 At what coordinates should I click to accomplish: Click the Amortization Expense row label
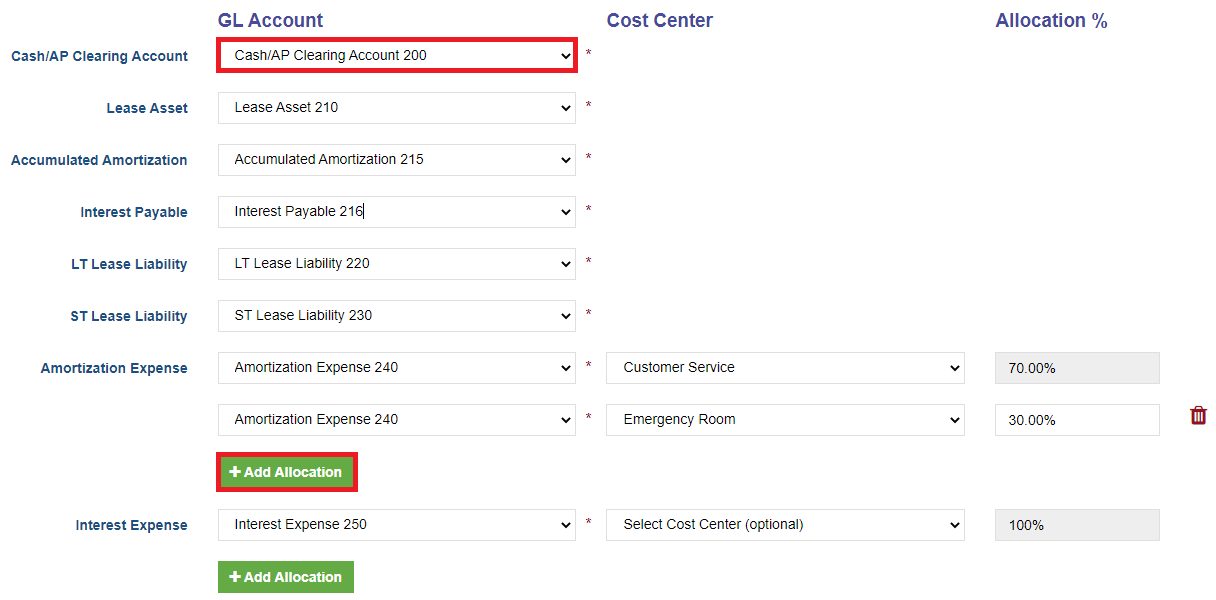(x=114, y=368)
